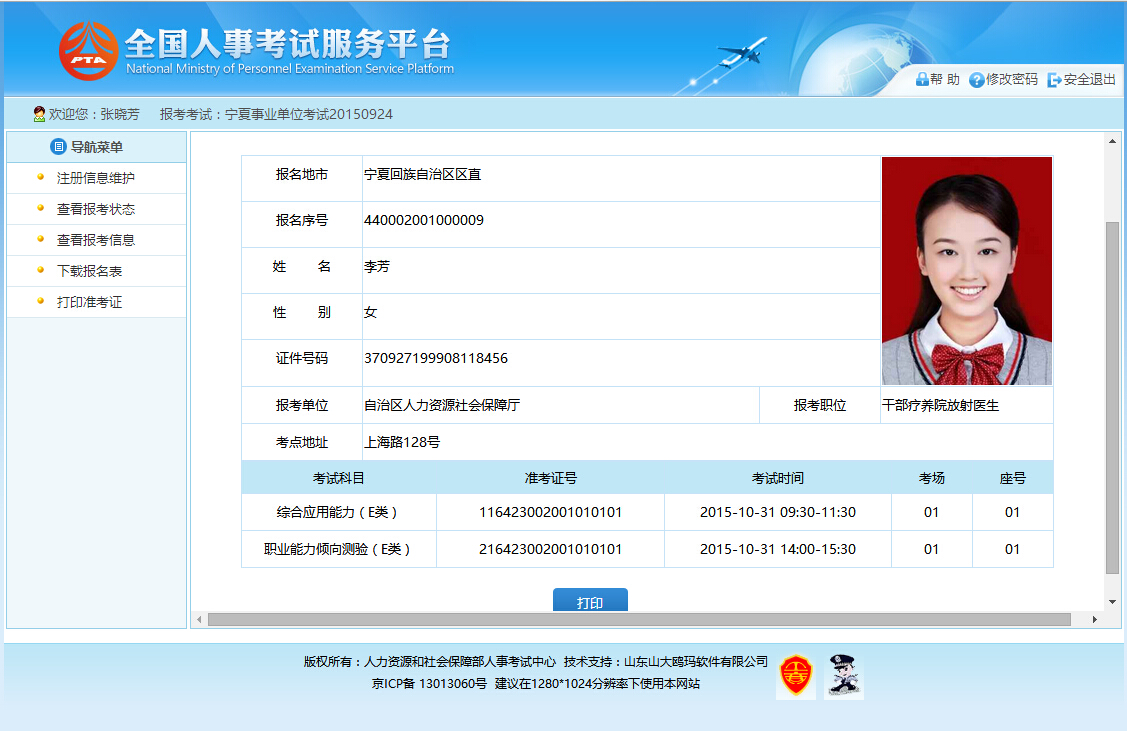The width and height of the screenshot is (1127, 731).
Task: Click the cyber police badge icon
Action: pos(844,676)
